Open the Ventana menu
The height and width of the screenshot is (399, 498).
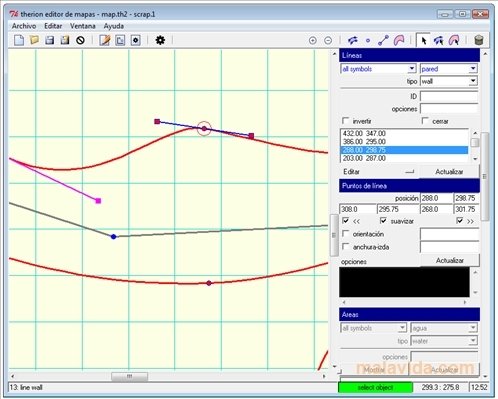point(83,26)
